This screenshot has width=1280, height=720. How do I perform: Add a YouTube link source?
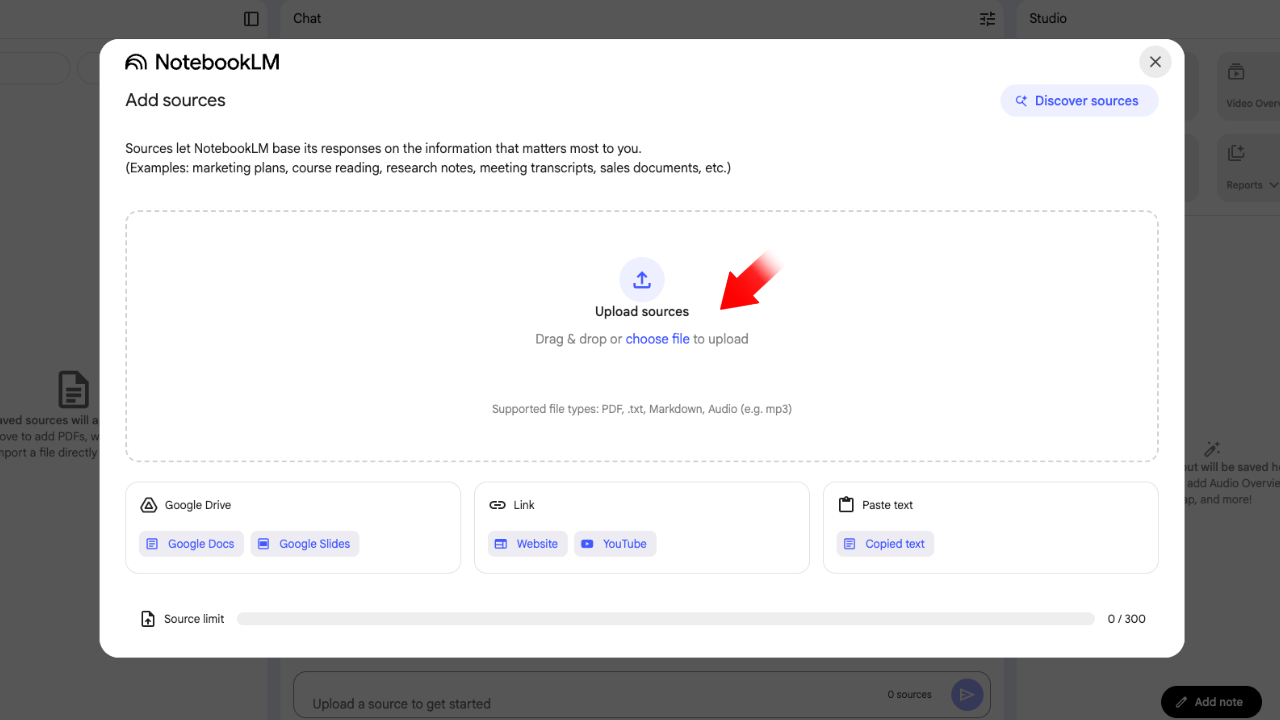[615, 544]
